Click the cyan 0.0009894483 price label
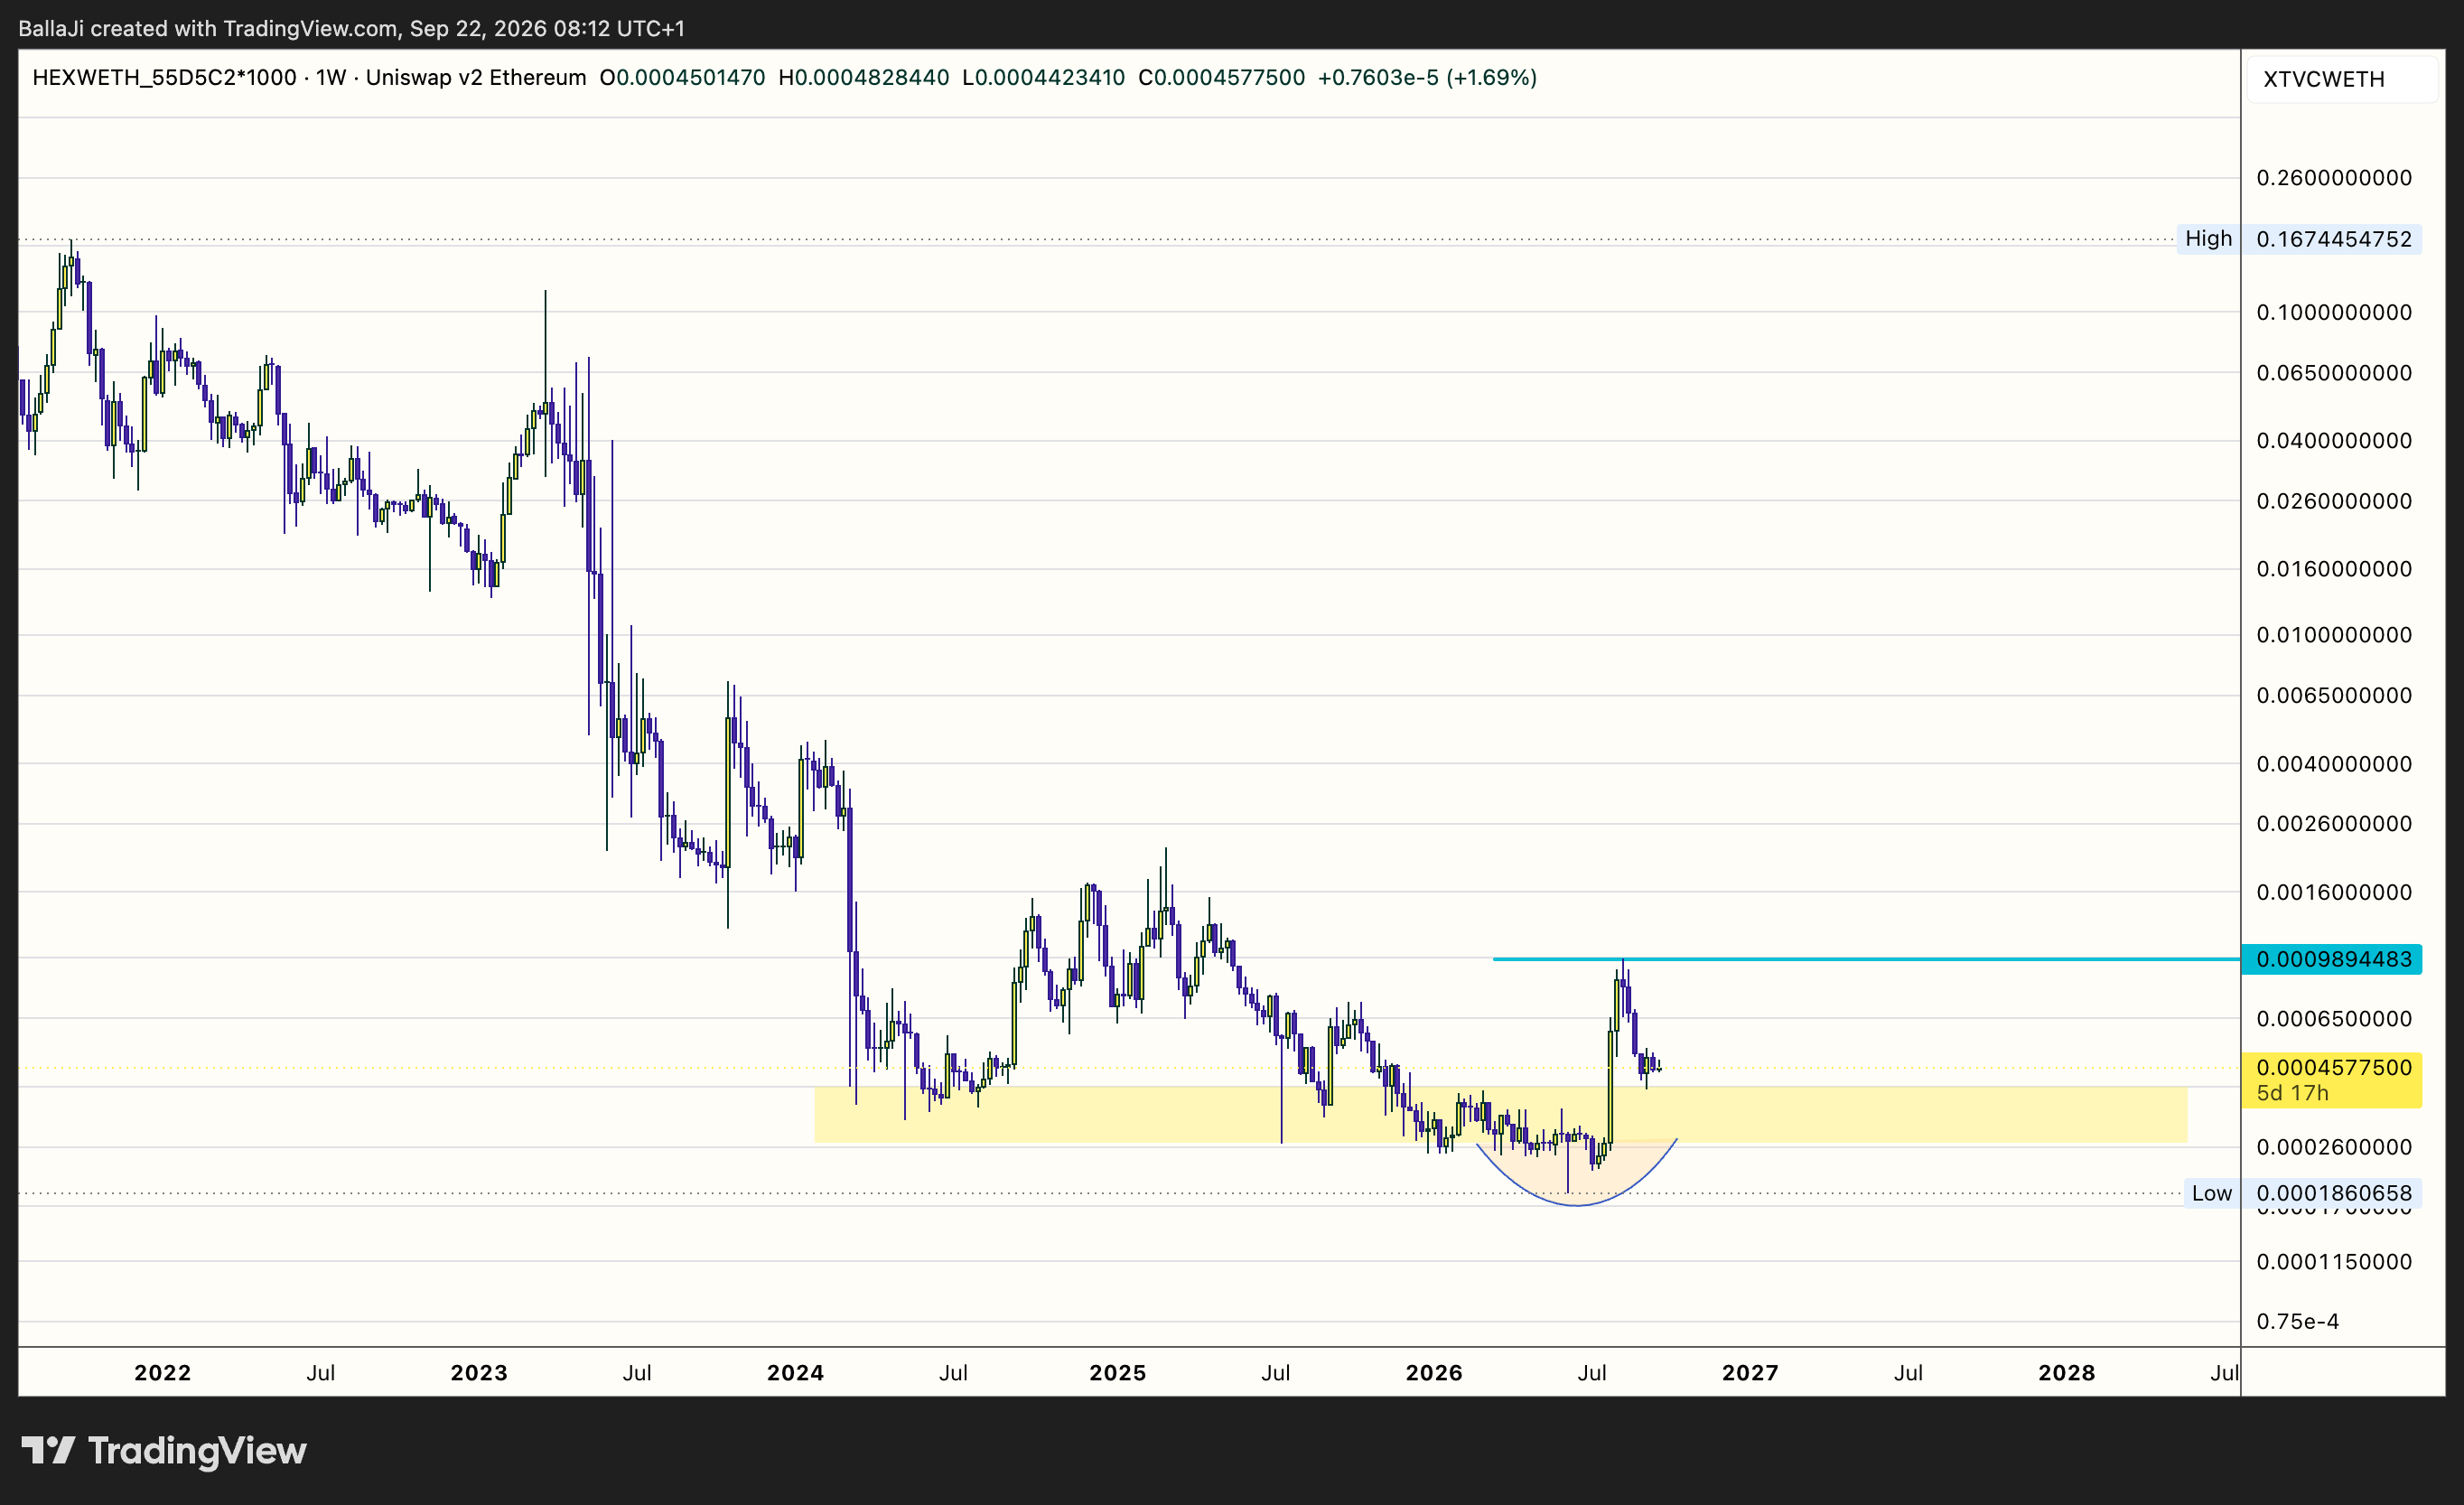2464x1505 pixels. pos(2332,959)
